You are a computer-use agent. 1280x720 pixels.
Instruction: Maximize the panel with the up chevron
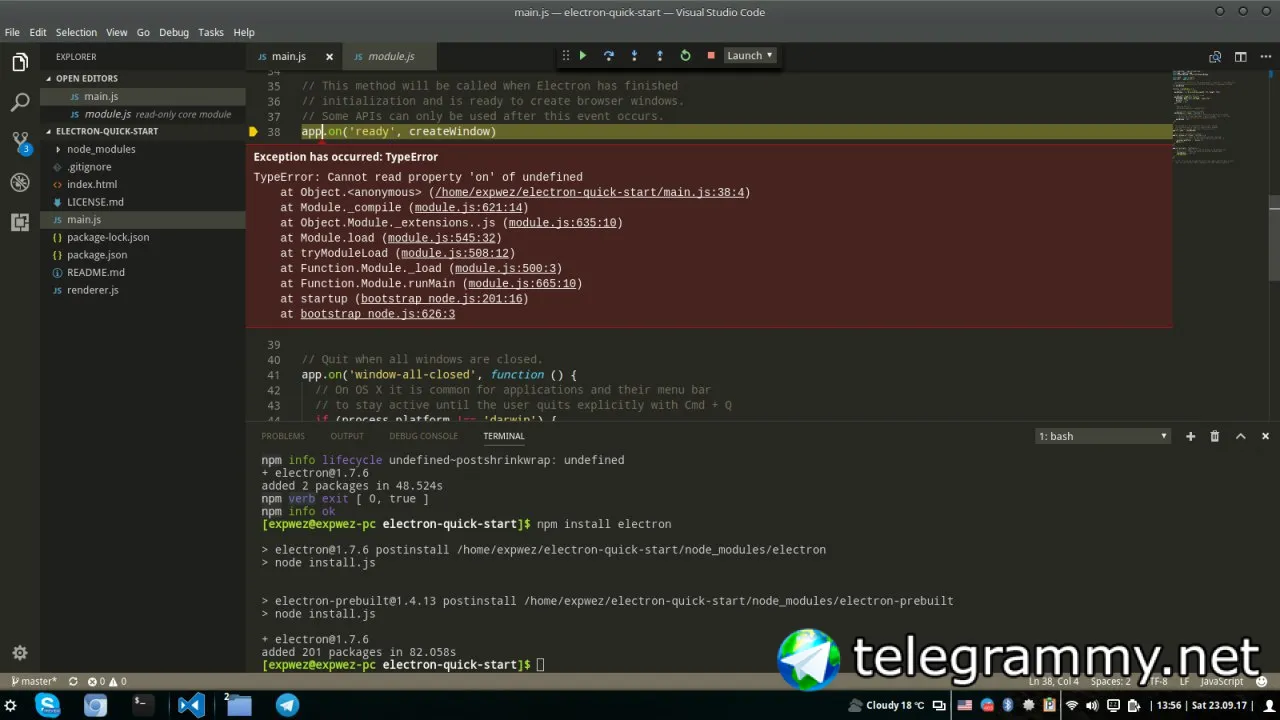tap(1240, 436)
